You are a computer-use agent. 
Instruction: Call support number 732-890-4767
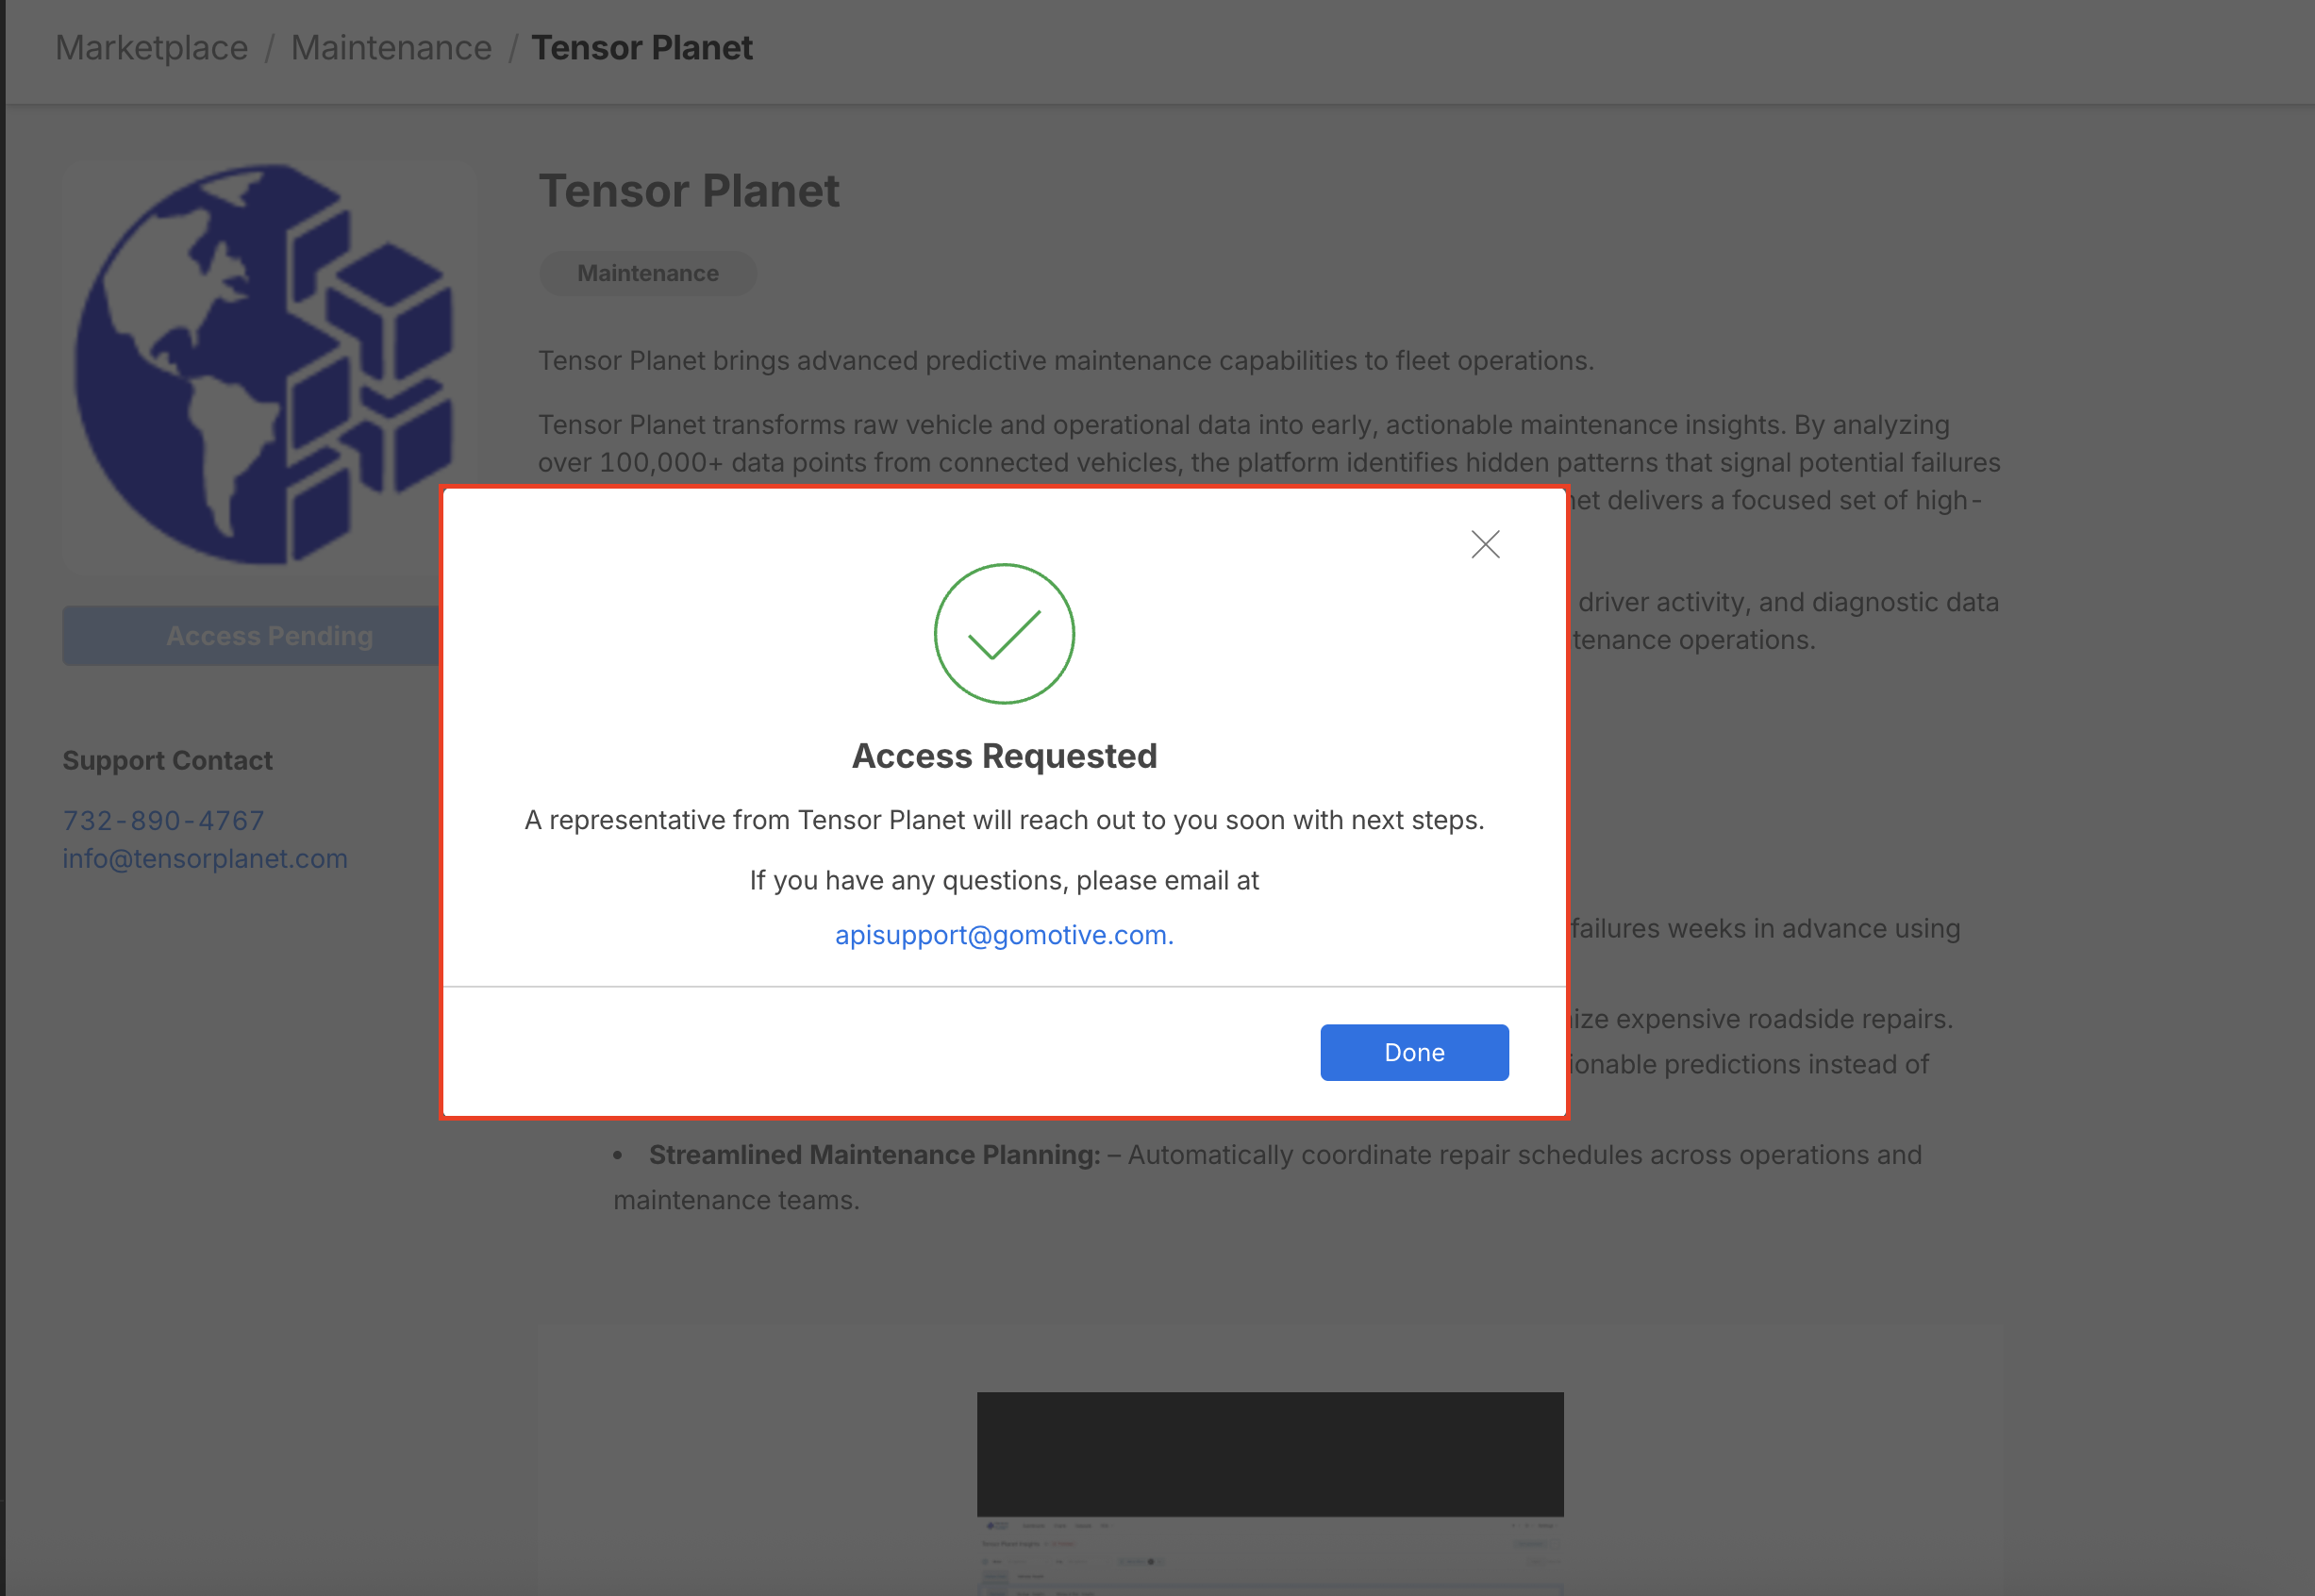point(164,820)
